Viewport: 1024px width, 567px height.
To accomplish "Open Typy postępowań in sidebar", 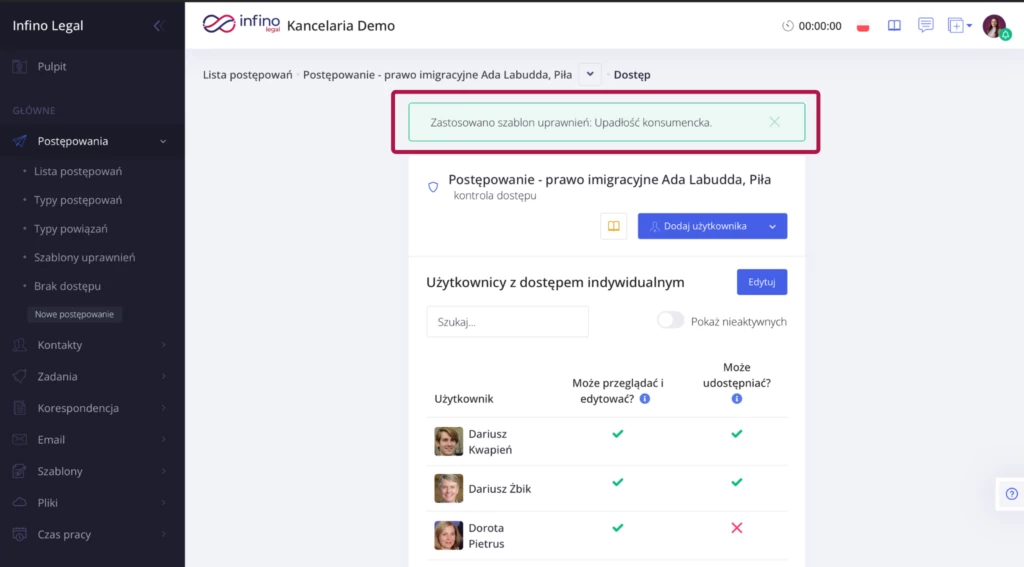I will tap(78, 200).
